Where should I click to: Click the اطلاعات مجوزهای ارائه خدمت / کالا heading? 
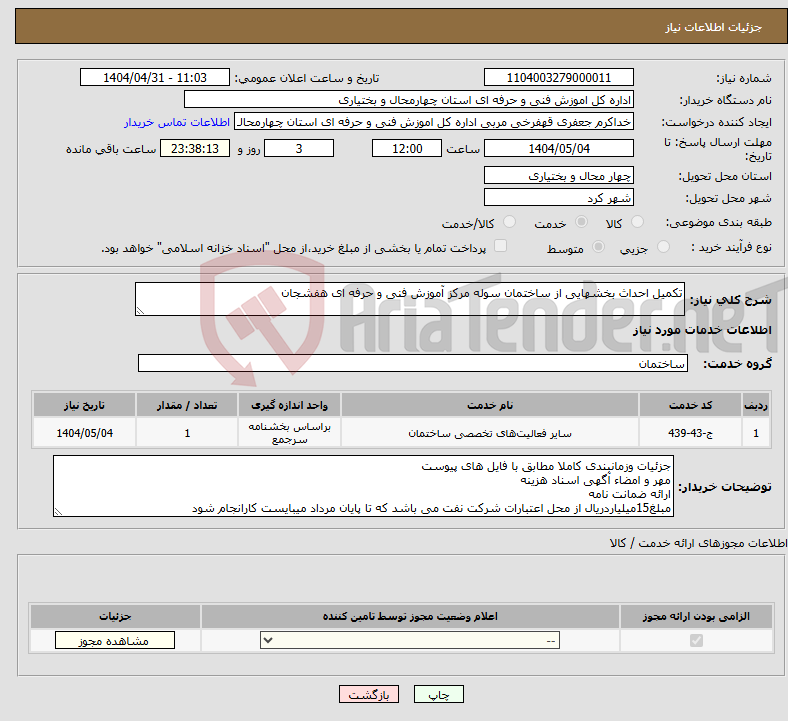click(x=699, y=543)
